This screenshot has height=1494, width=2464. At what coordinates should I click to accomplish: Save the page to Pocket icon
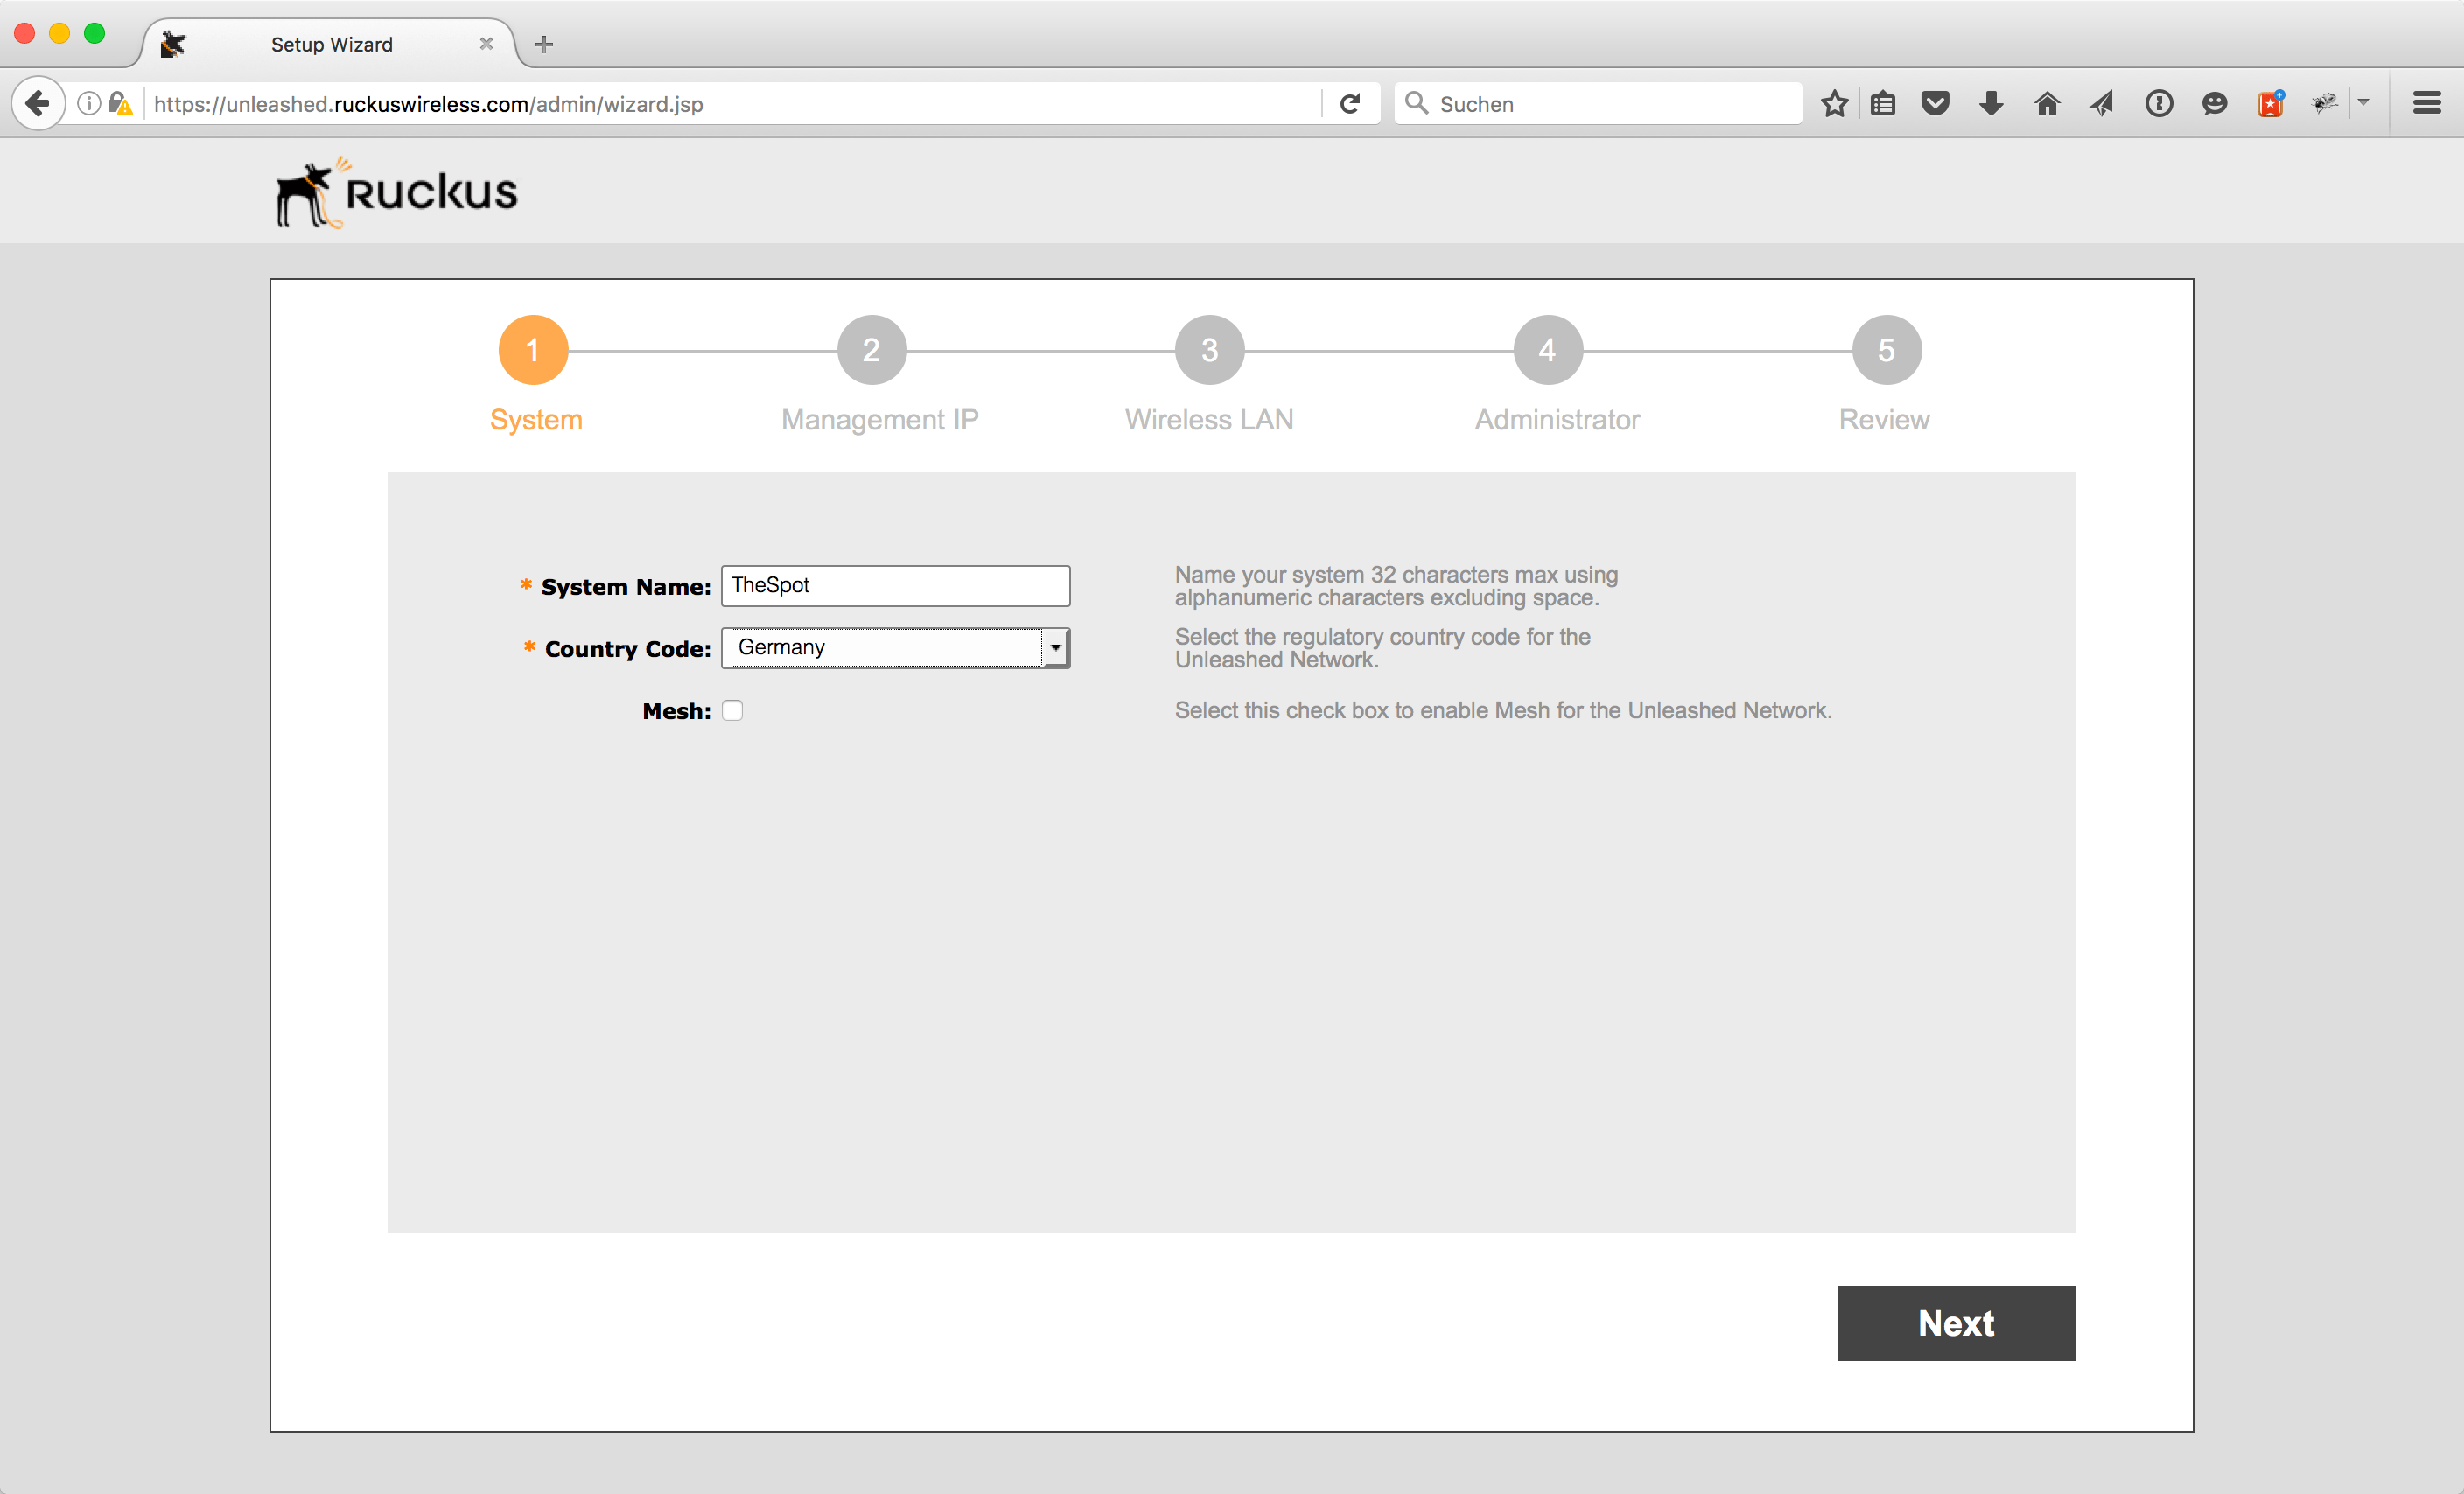tap(1935, 103)
